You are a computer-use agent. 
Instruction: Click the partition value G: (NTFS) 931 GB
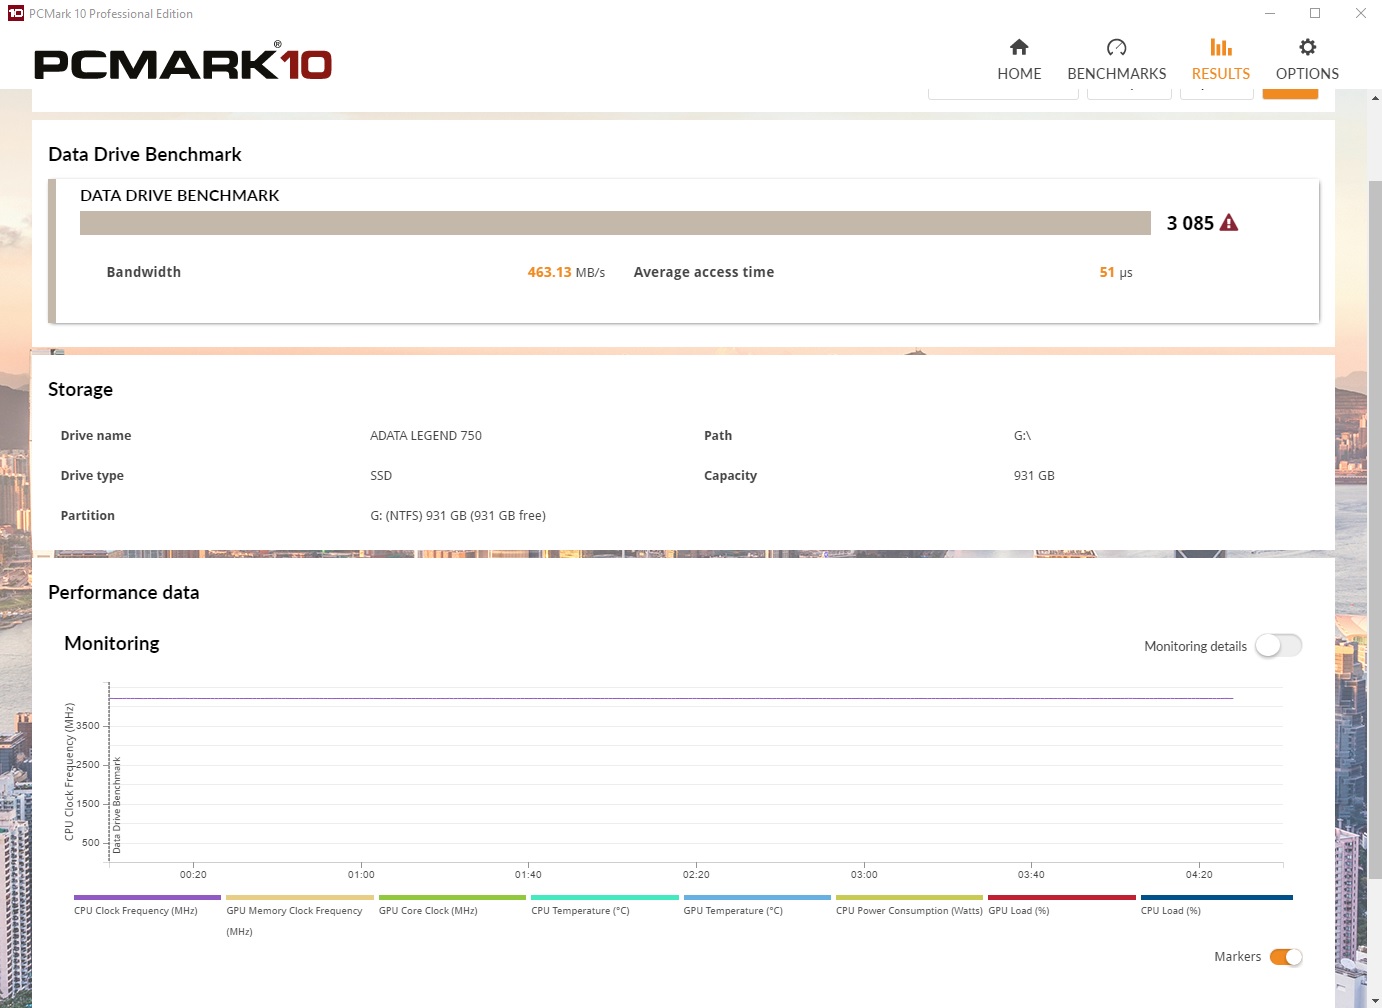pos(458,515)
